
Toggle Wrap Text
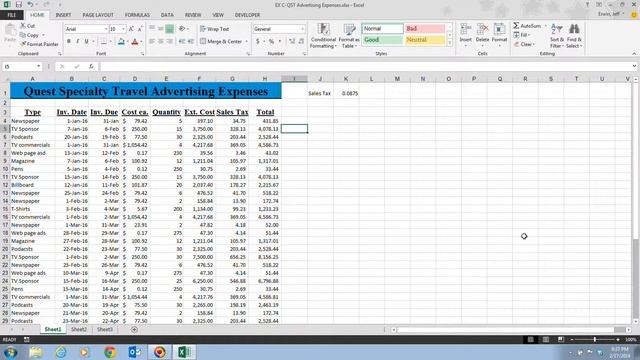coord(214,29)
